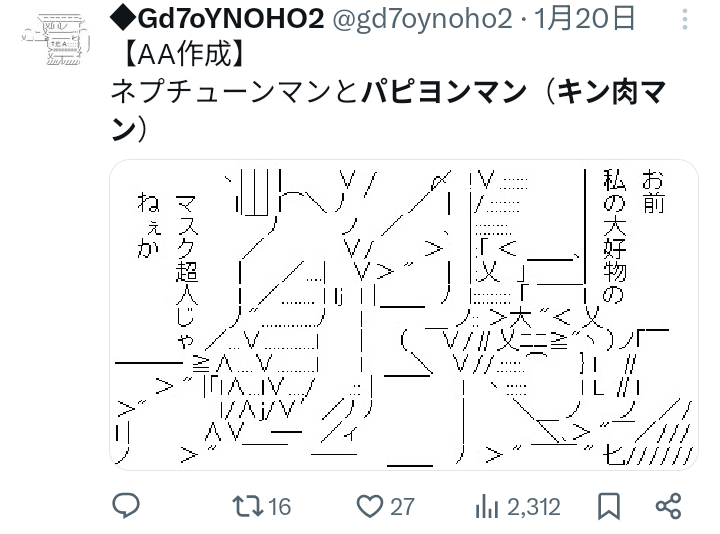Open the @gd7oynoho2 handle link
The image size is (720, 534).
click(x=422, y=19)
